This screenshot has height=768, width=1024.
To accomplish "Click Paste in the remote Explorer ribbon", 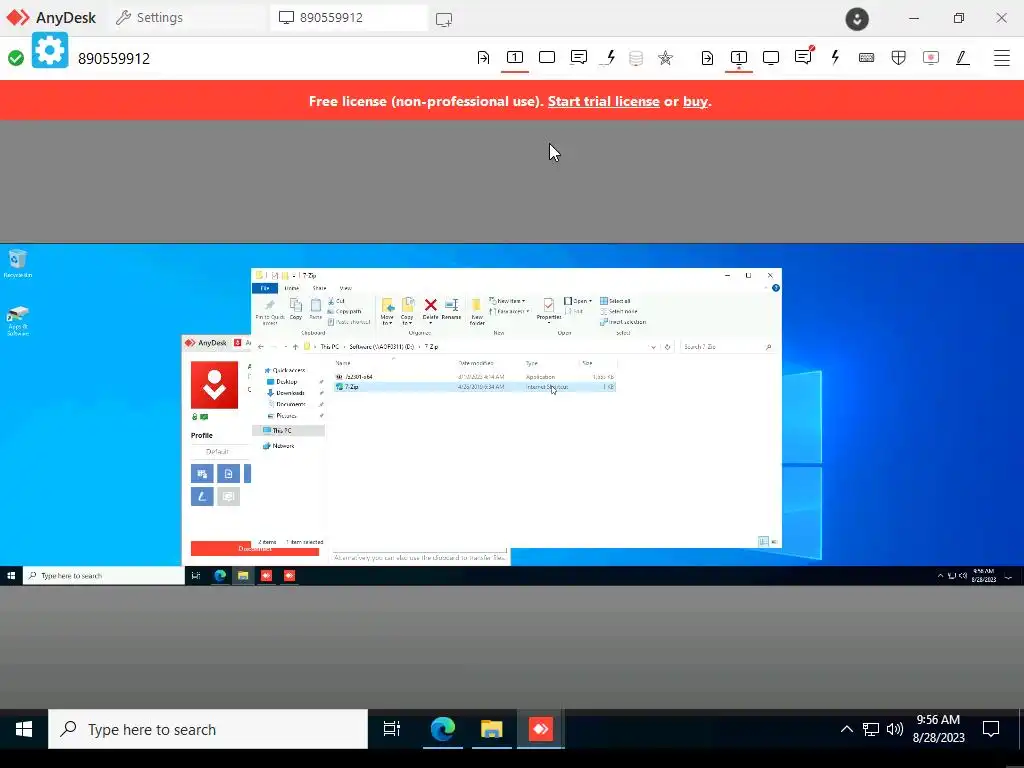I will (x=315, y=309).
